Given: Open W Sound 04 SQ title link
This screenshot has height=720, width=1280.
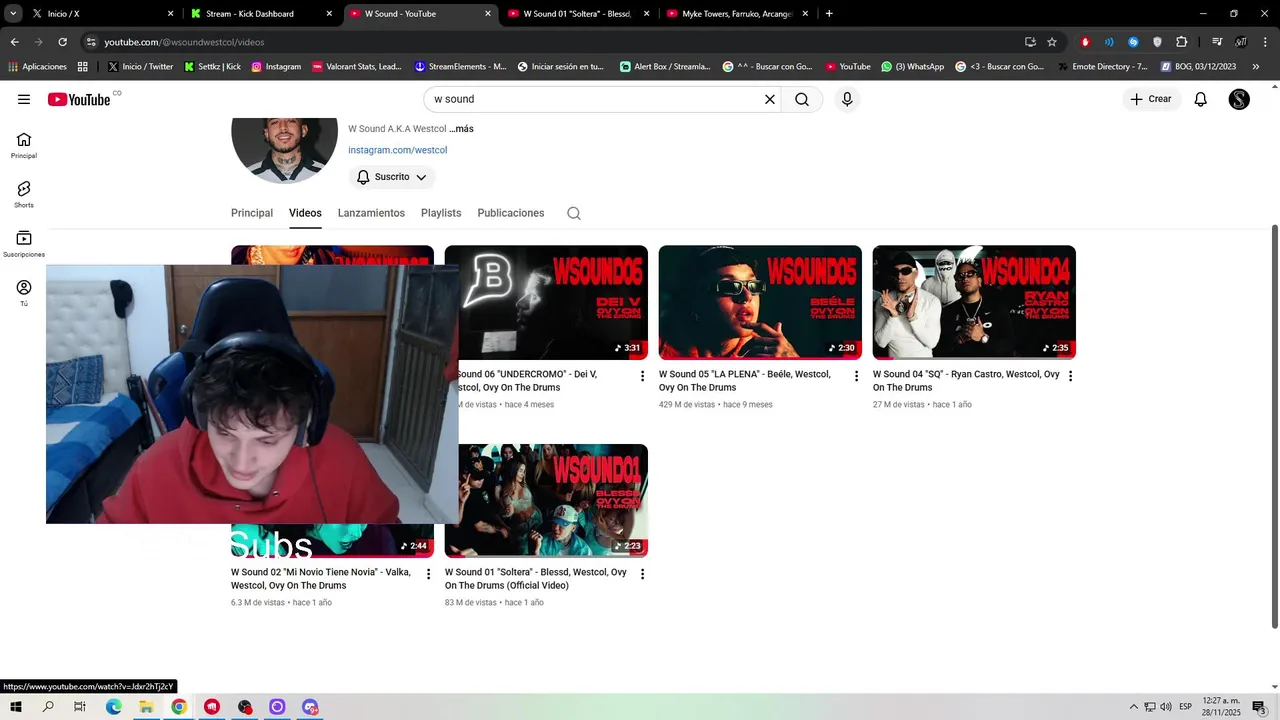Looking at the screenshot, I should point(966,381).
